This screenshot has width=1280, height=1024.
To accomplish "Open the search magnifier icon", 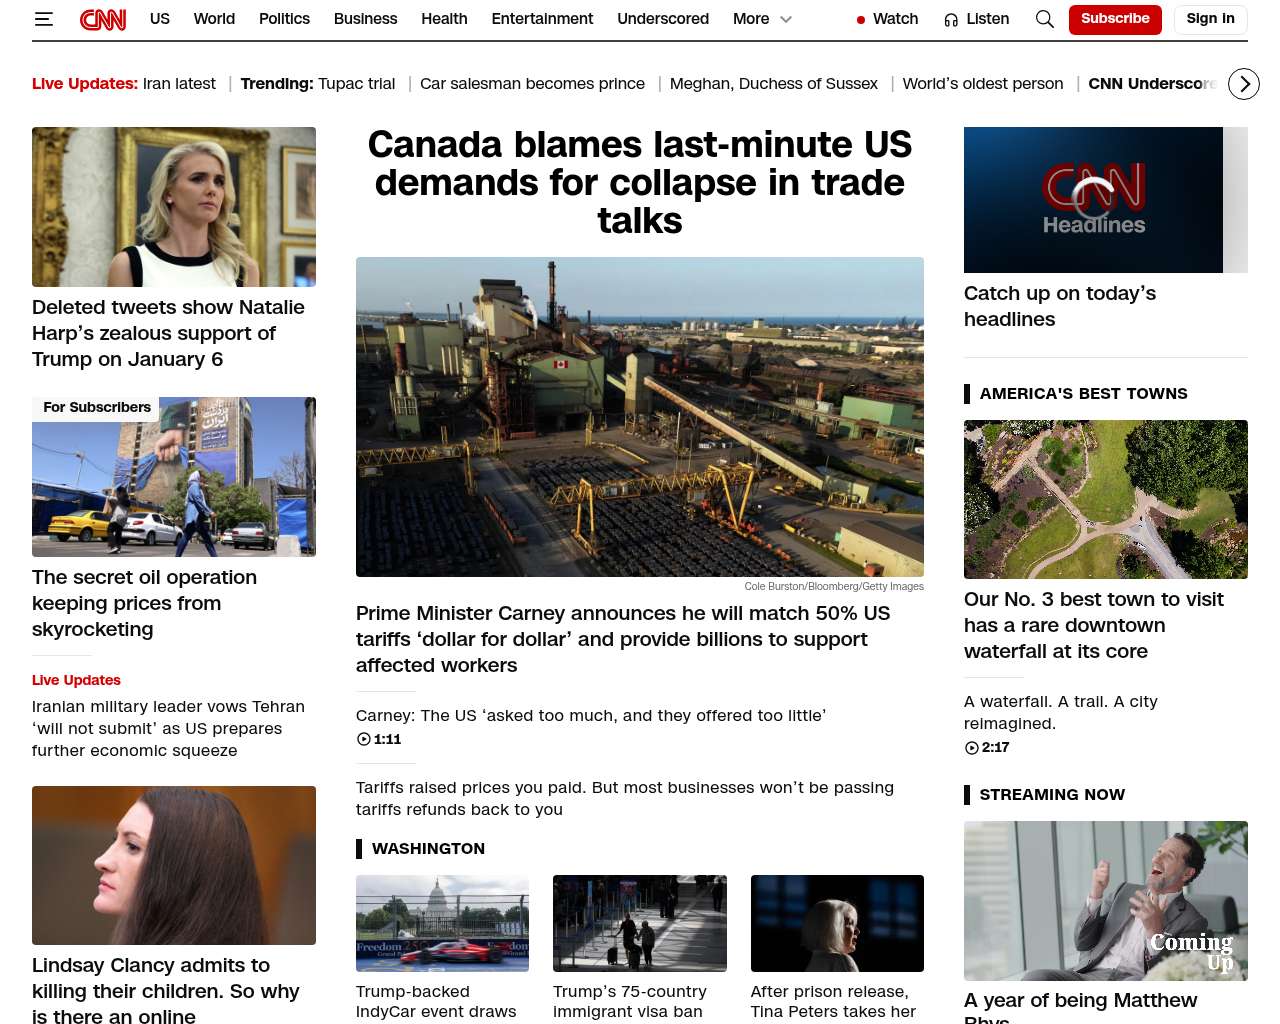I will click(x=1045, y=19).
